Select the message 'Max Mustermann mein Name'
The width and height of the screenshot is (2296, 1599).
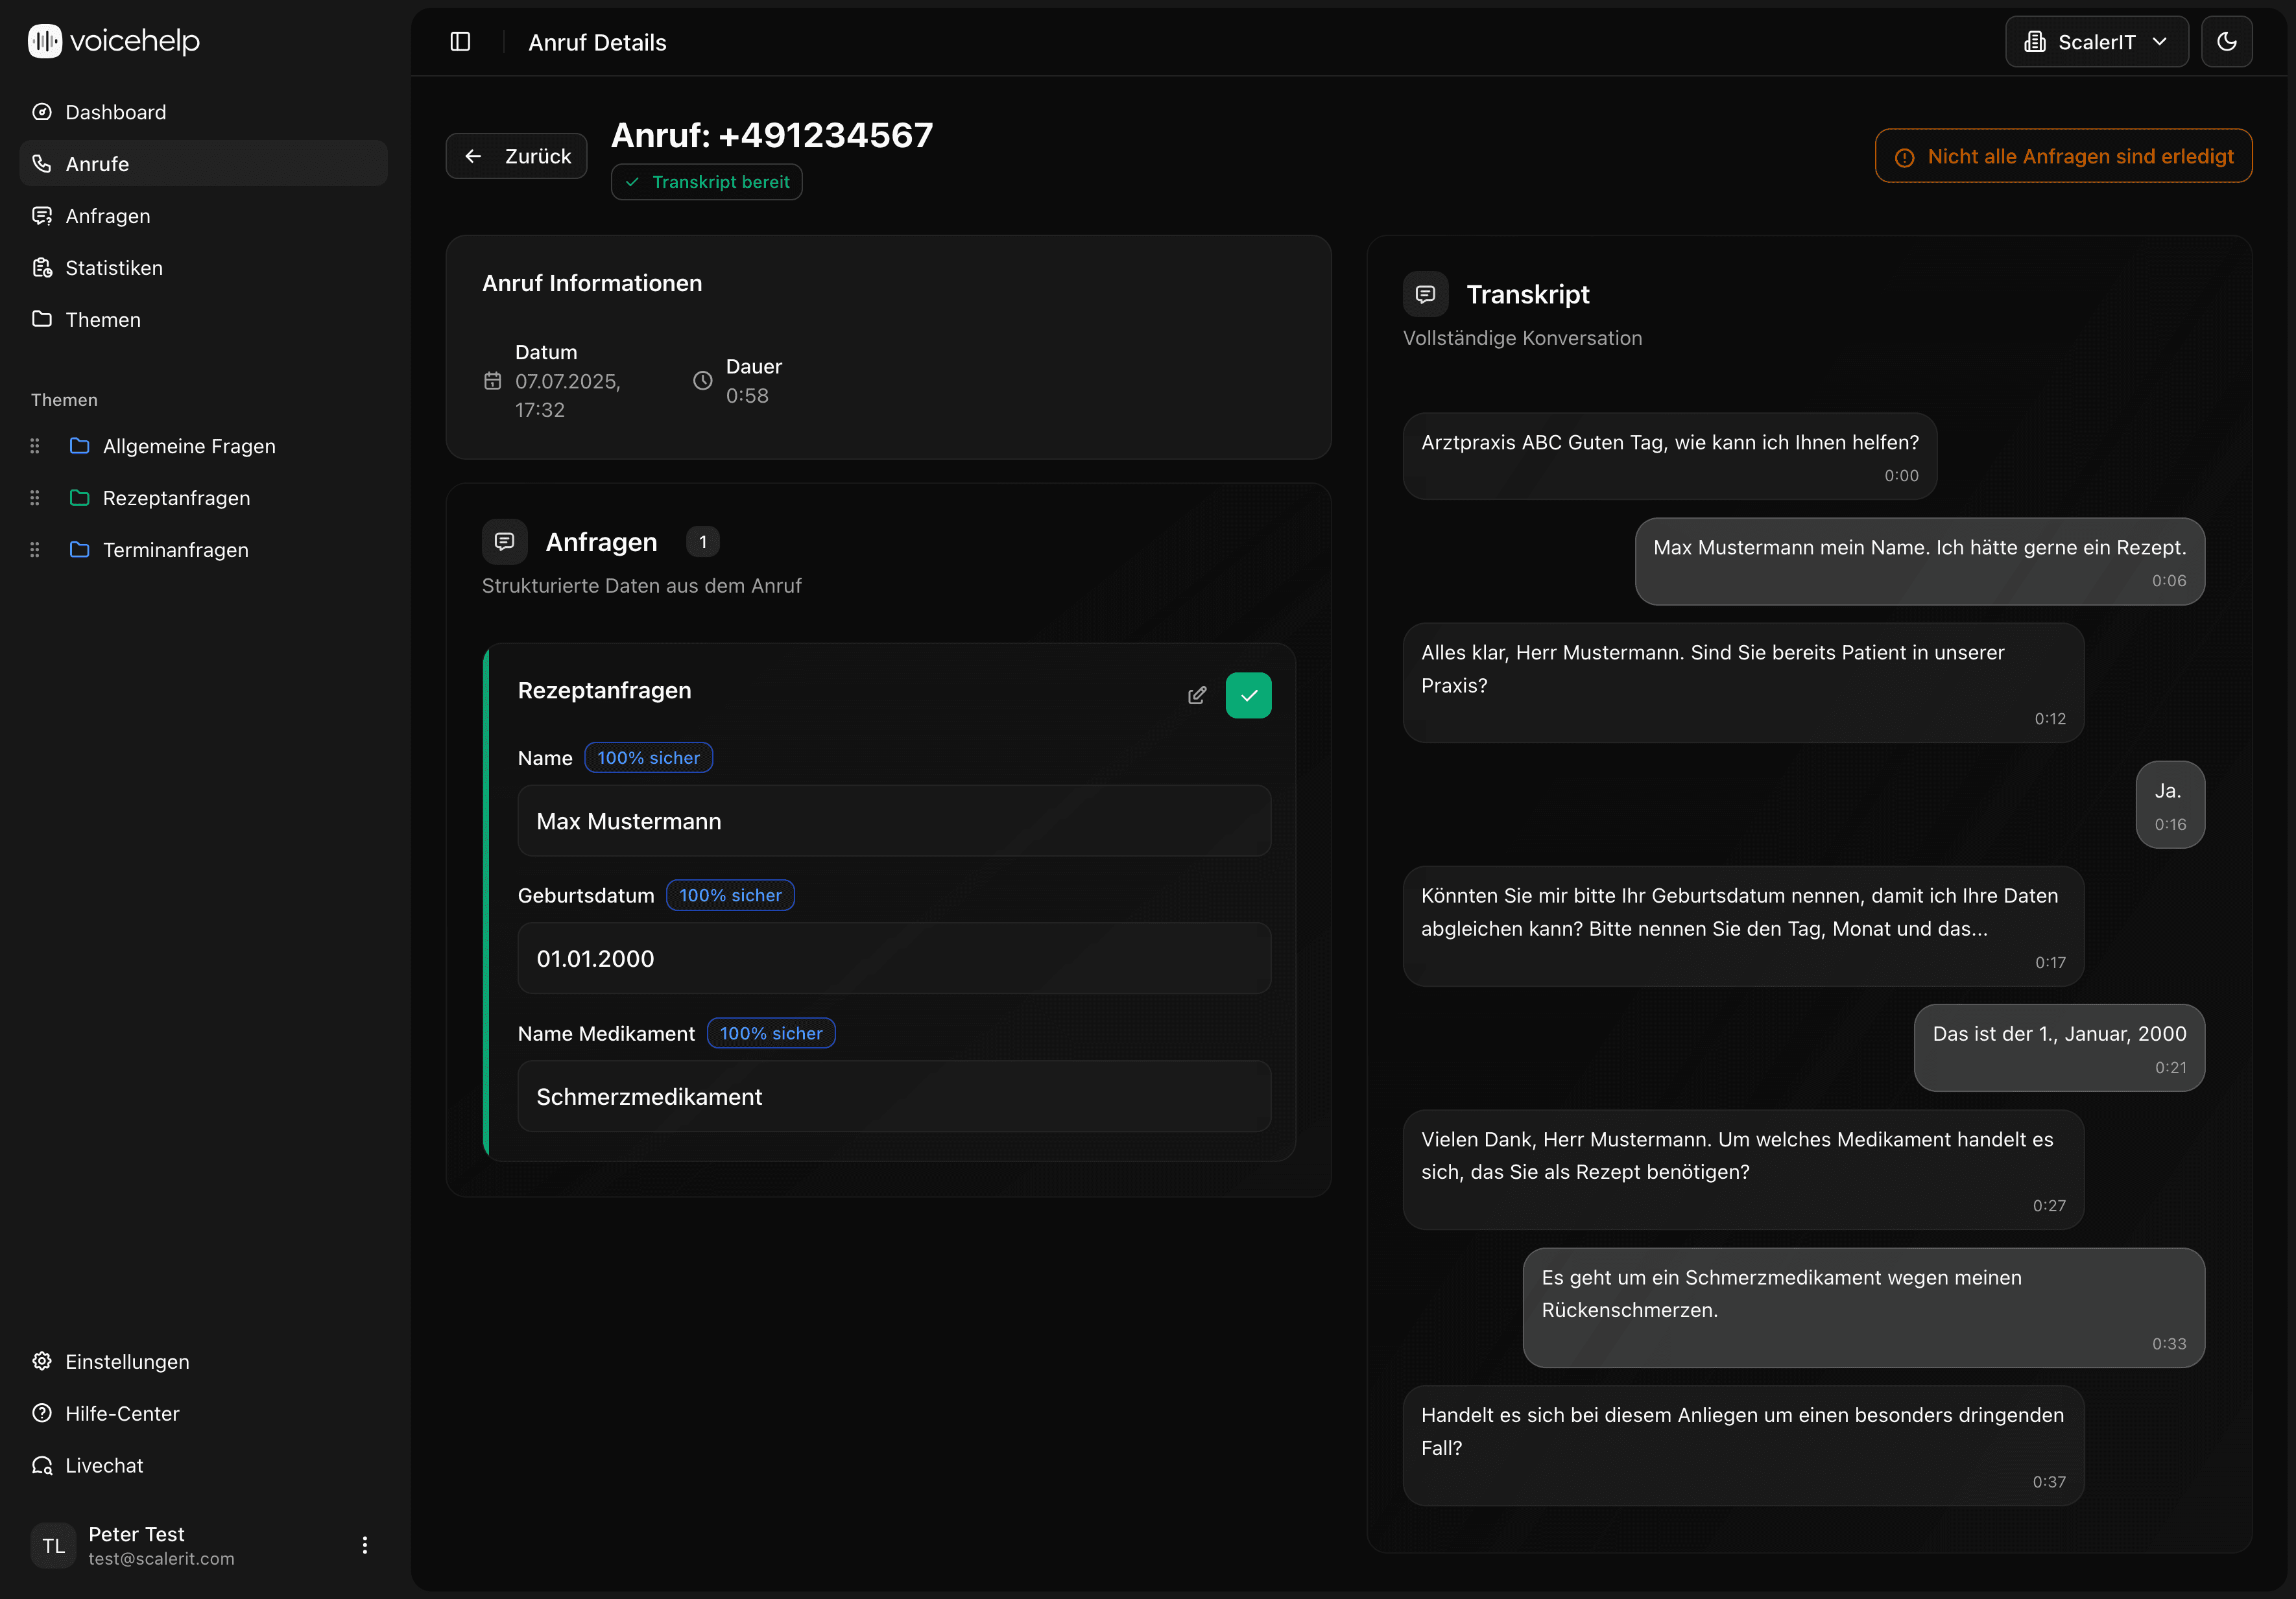pos(1919,562)
